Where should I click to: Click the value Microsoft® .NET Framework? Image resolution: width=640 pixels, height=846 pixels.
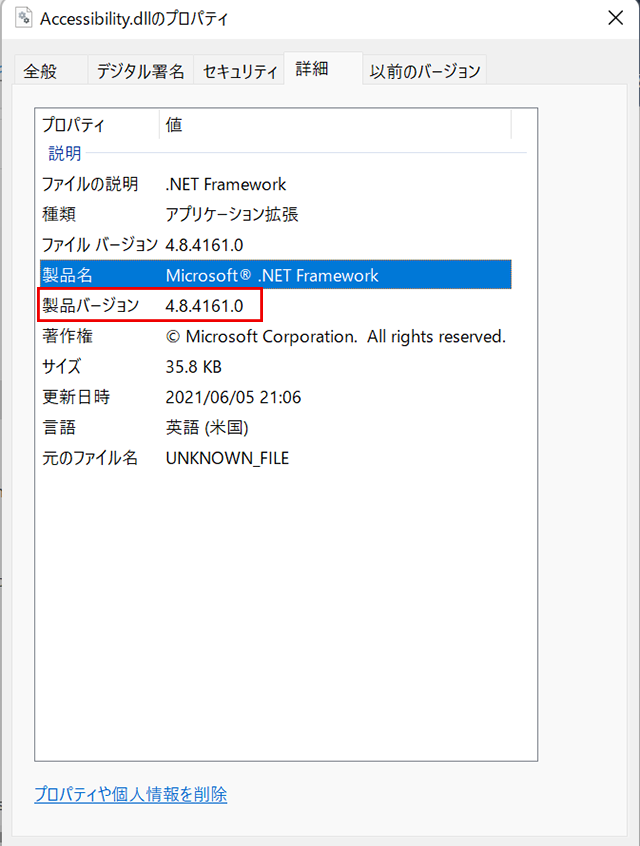click(272, 275)
